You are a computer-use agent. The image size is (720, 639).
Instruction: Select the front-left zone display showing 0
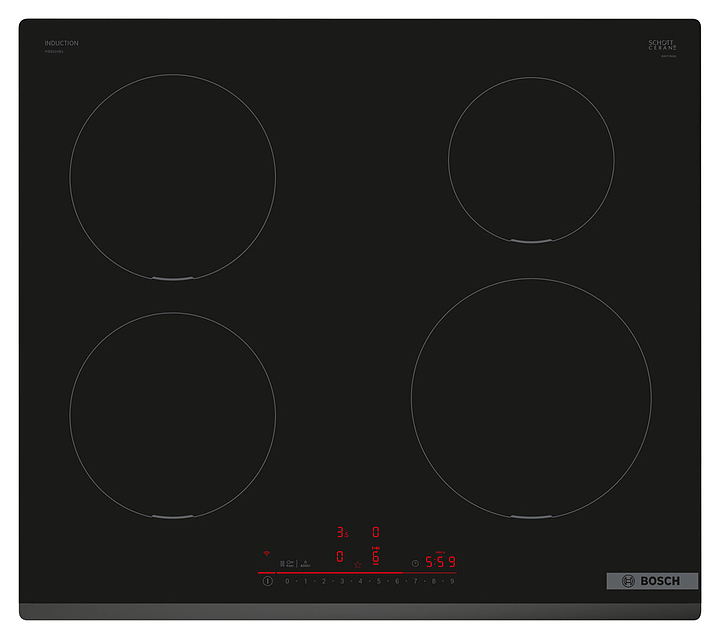[340, 557]
